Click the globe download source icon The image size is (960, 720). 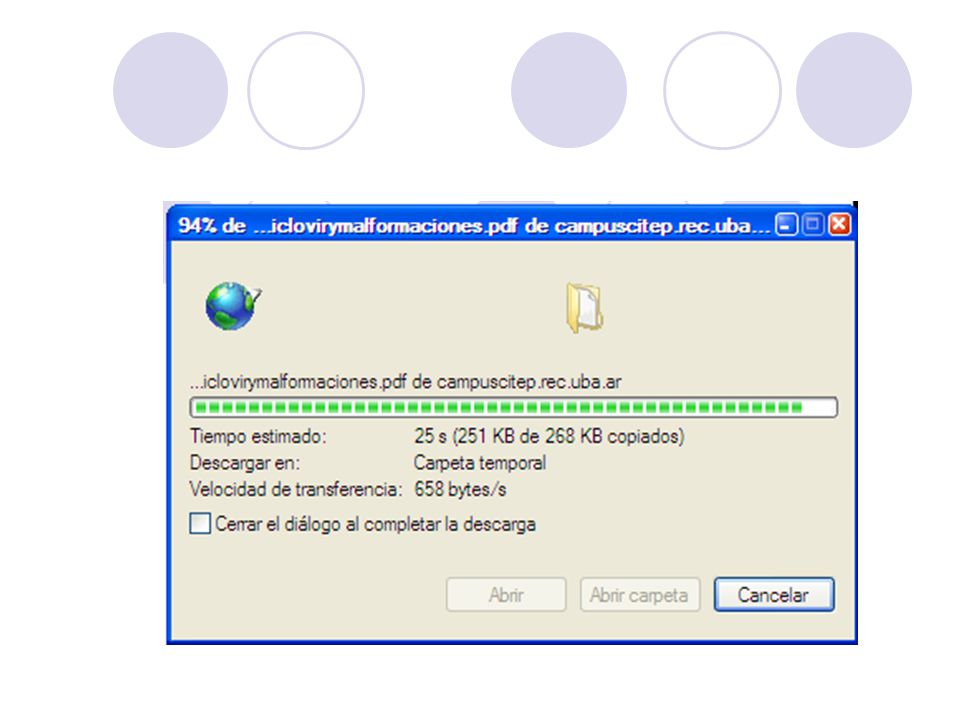233,306
